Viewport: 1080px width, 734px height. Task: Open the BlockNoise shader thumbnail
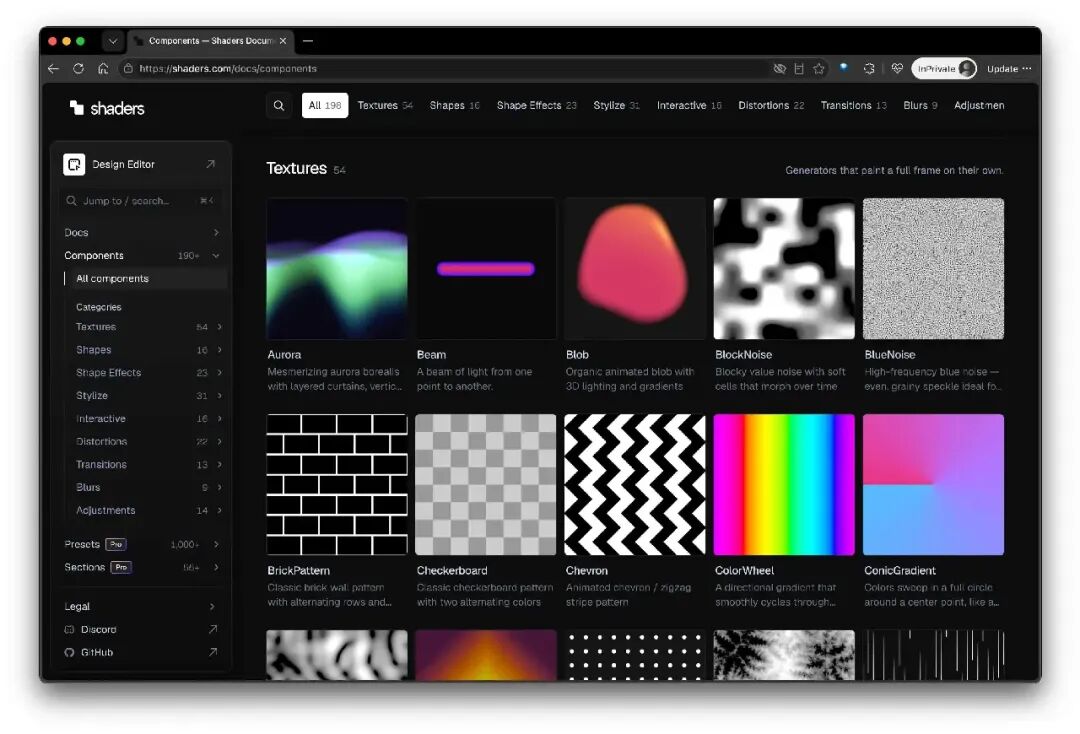click(x=784, y=269)
